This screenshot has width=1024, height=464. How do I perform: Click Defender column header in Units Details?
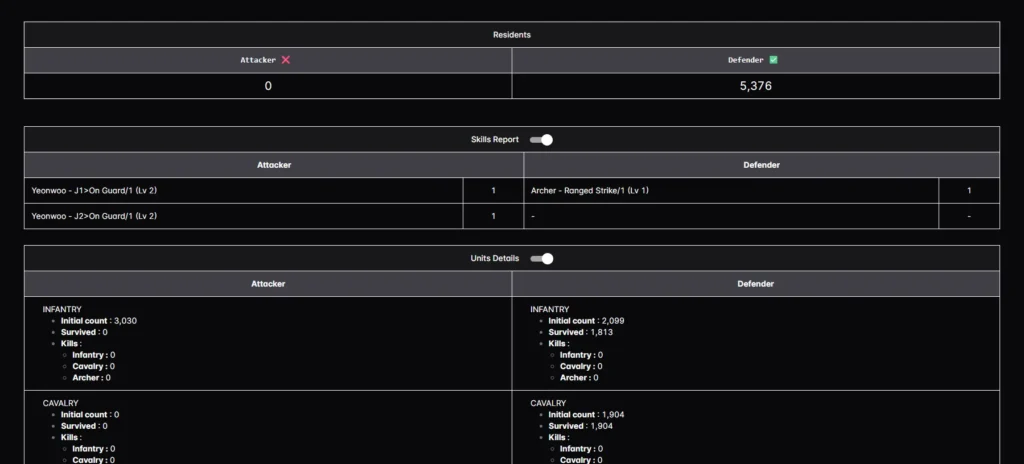pyautogui.click(x=755, y=284)
